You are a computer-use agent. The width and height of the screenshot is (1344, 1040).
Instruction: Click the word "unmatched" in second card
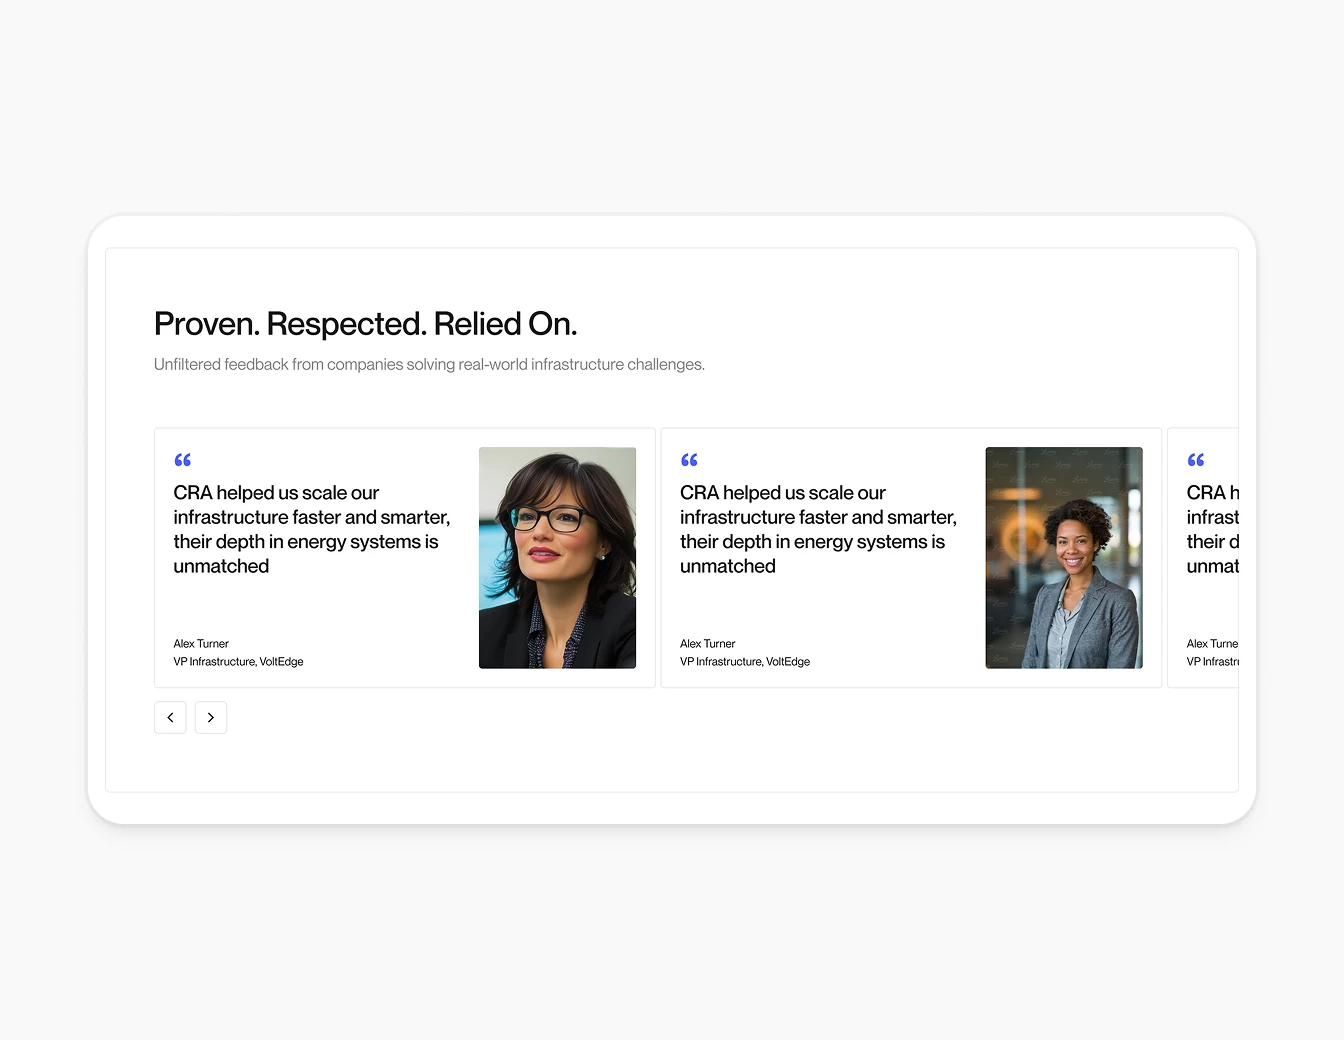click(728, 567)
